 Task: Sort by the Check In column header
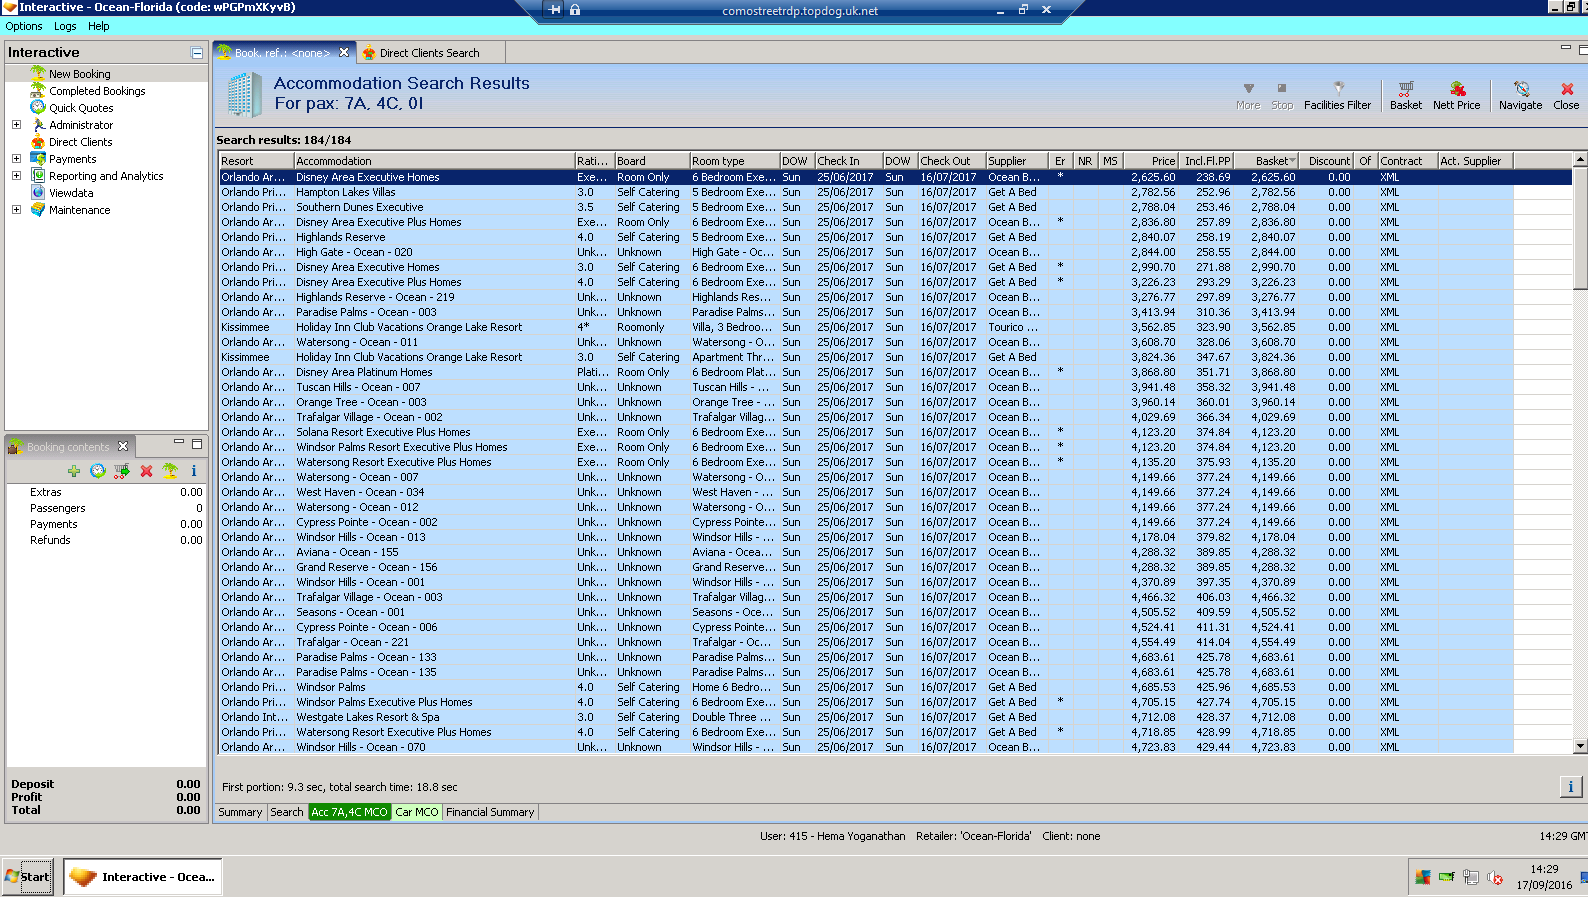849,161
